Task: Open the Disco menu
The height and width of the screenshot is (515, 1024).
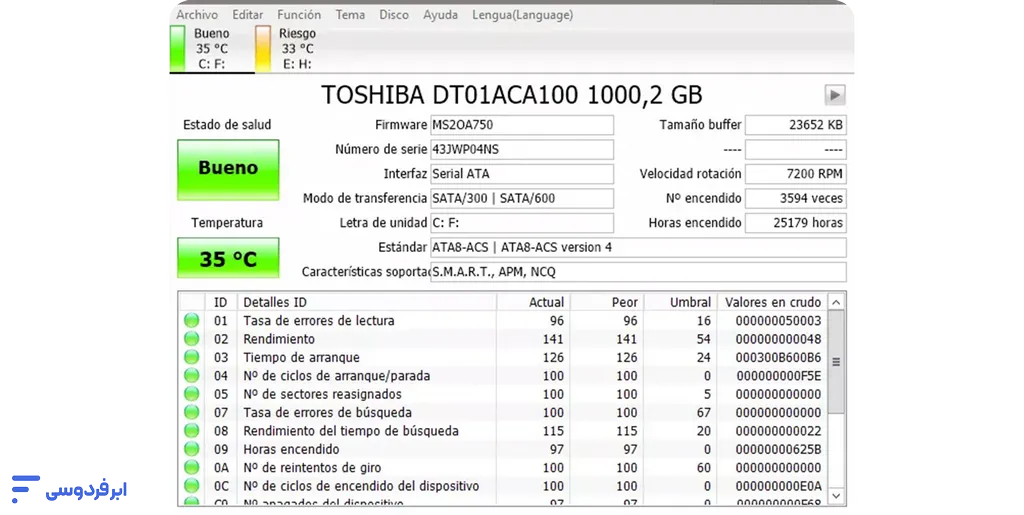Action: click(x=394, y=14)
